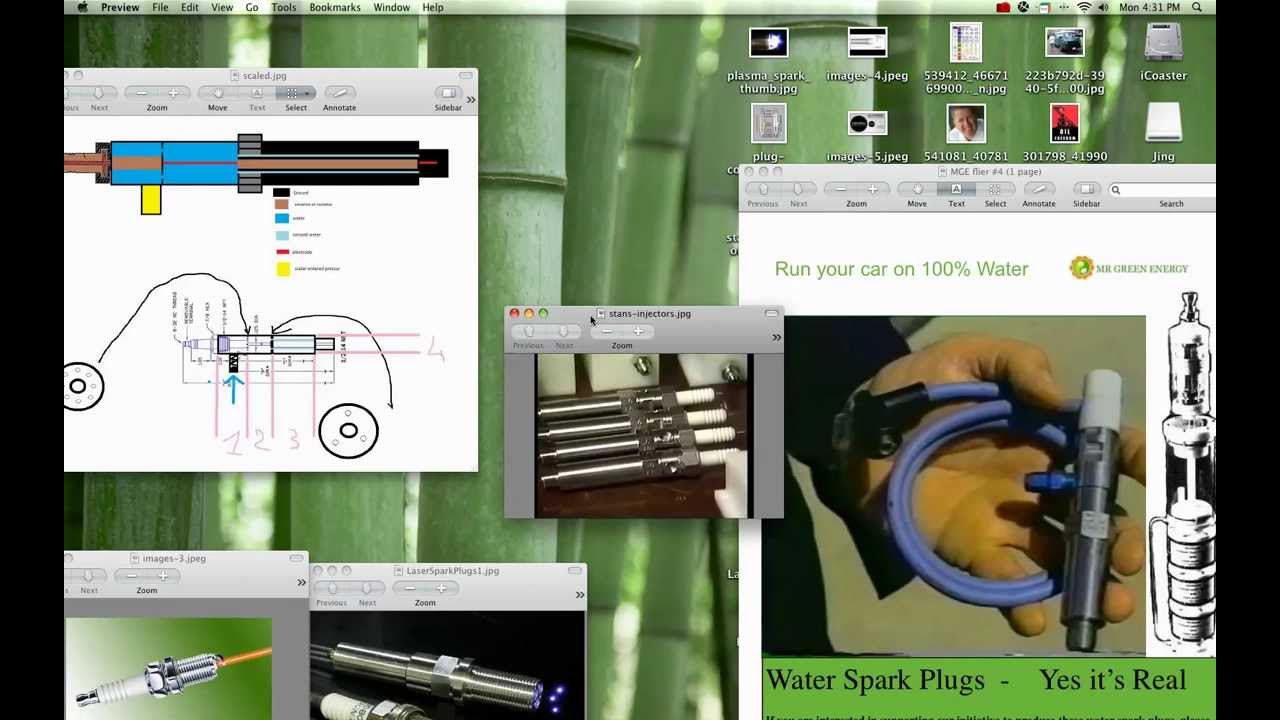Choose the Select tool in scaled.jpg toolbar
The width and height of the screenshot is (1280, 720).
(x=290, y=93)
